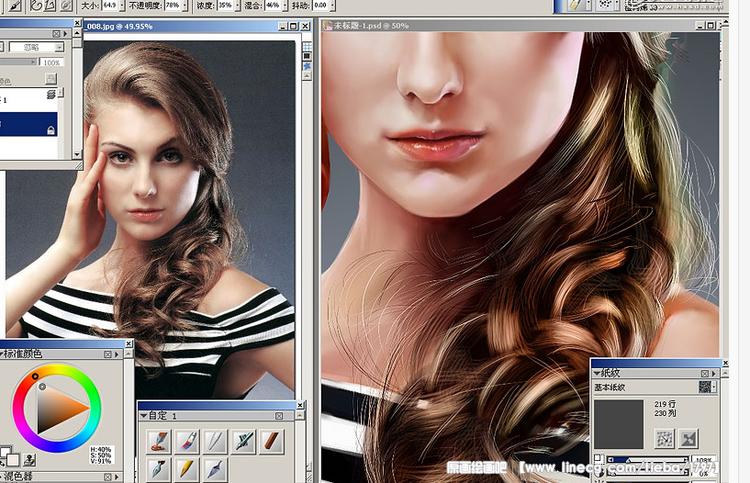Click the 浓度 value field showing 35%
Image resolution: width=750 pixels, height=483 pixels.
click(226, 5)
